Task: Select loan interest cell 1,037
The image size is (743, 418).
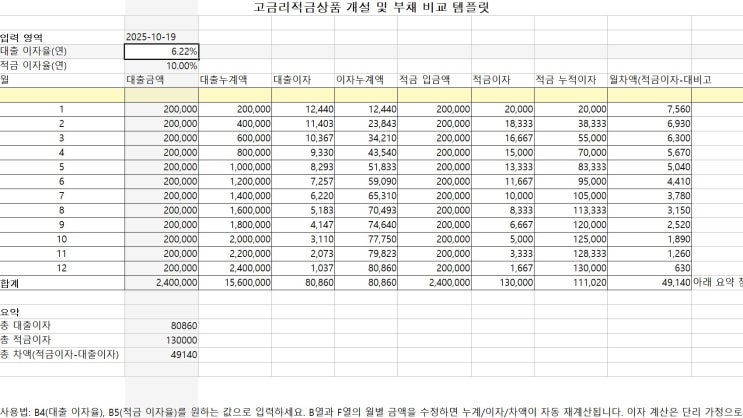Action: (303, 268)
